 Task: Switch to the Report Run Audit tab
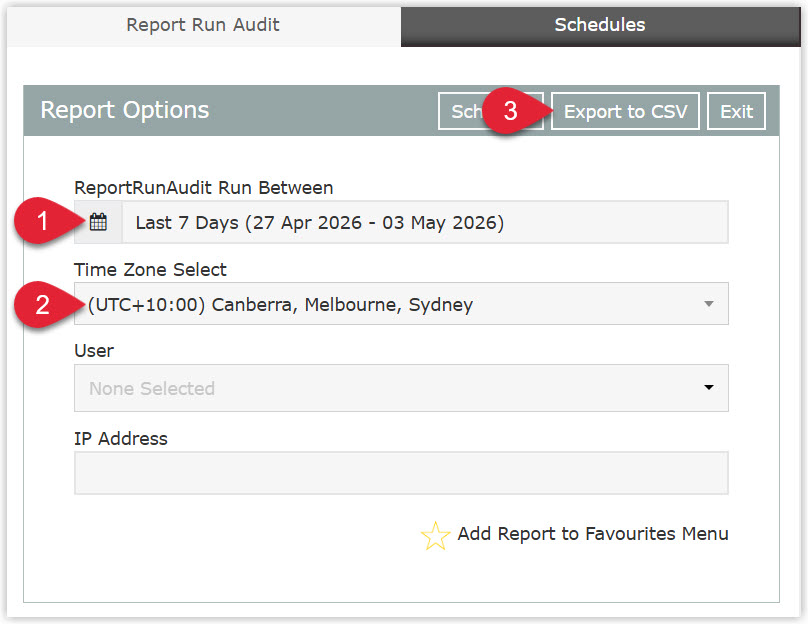point(203,25)
